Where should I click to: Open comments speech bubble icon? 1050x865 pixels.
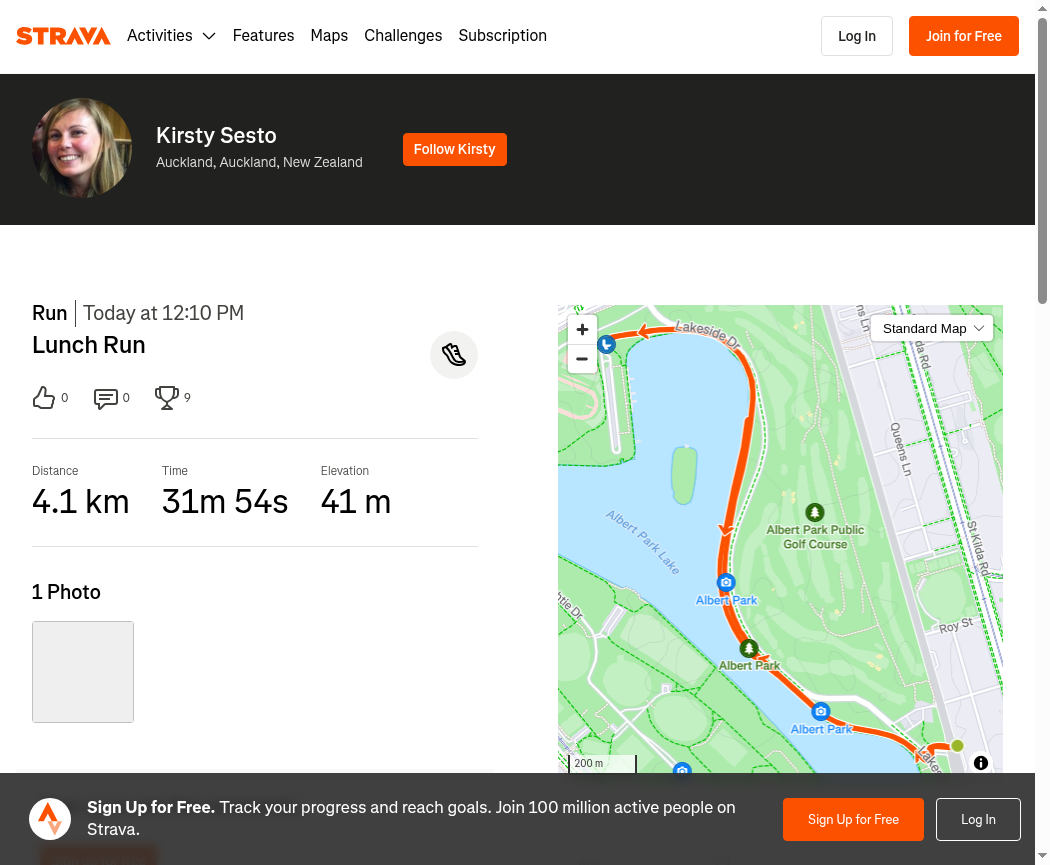106,398
